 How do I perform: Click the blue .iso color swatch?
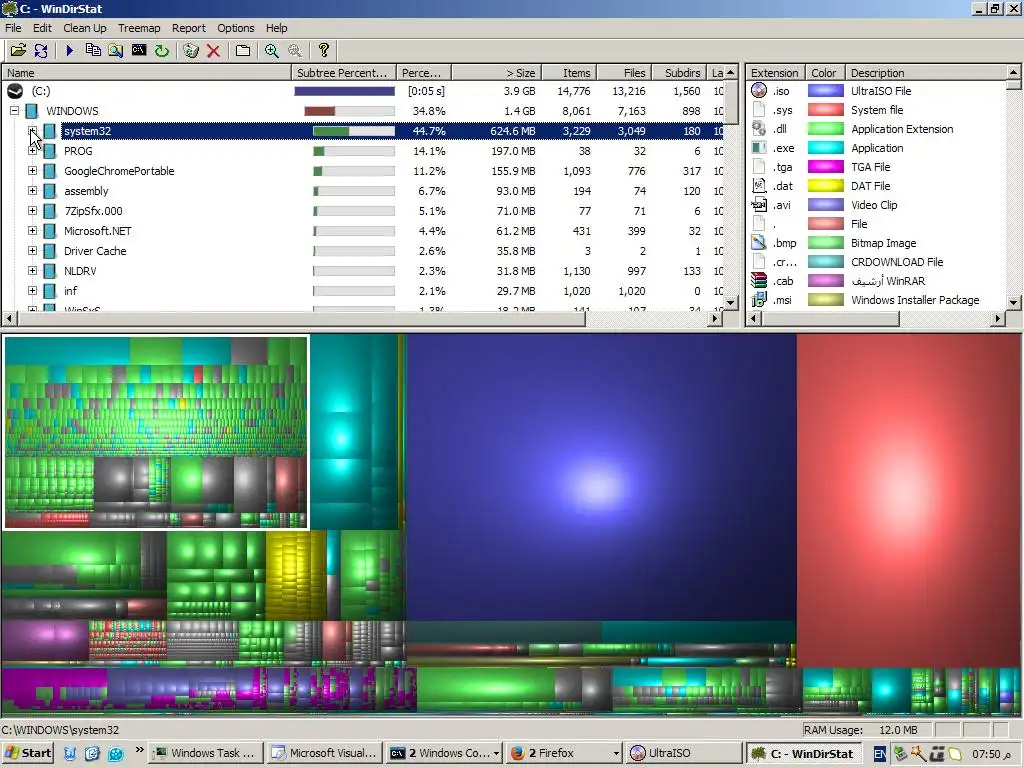tap(825, 91)
